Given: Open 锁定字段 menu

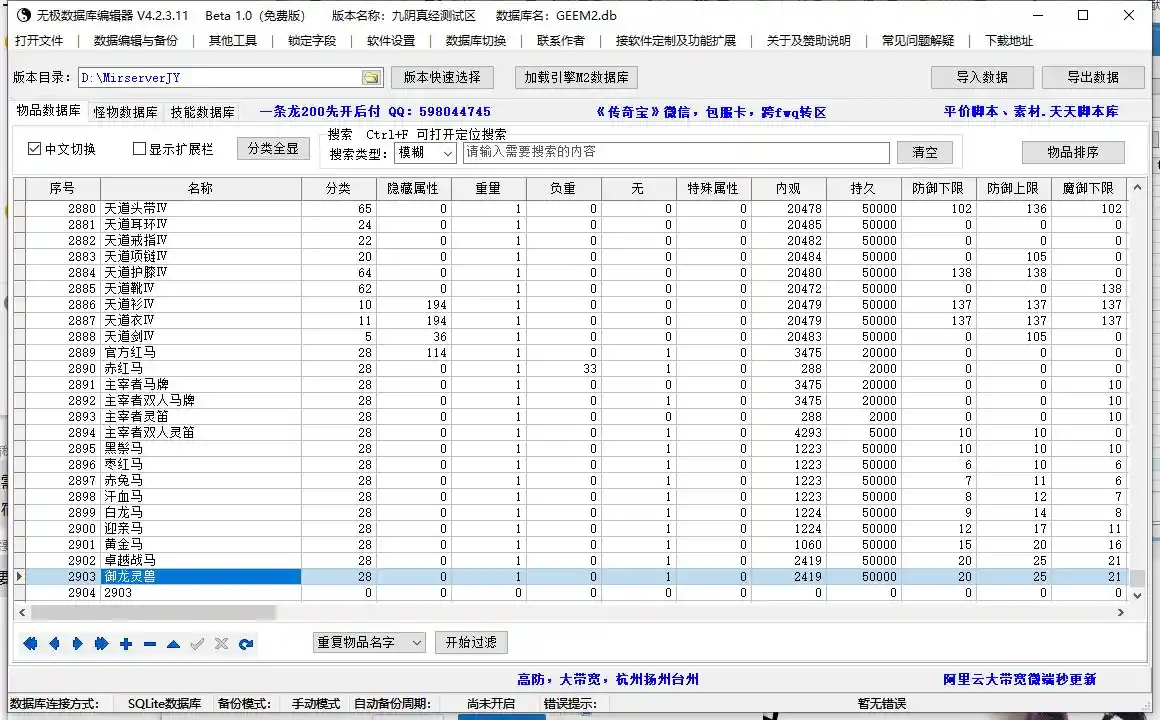Looking at the screenshot, I should coord(312,41).
